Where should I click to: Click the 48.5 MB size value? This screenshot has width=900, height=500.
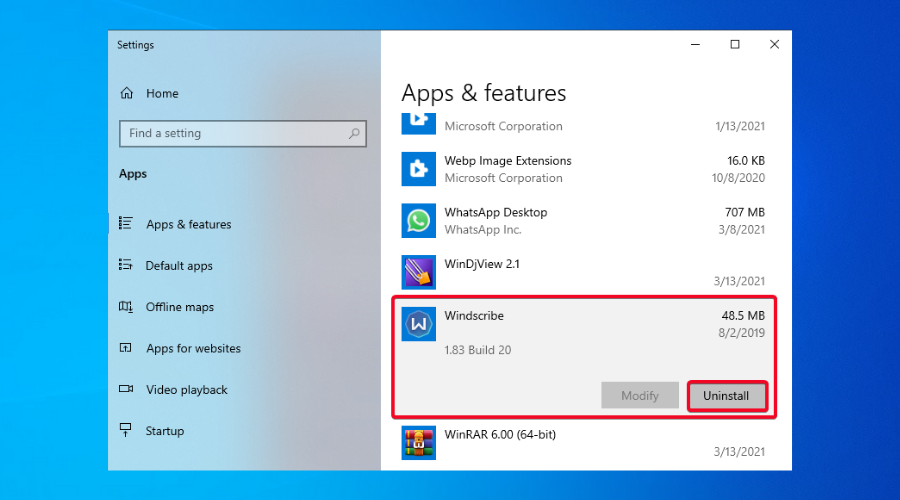point(743,315)
